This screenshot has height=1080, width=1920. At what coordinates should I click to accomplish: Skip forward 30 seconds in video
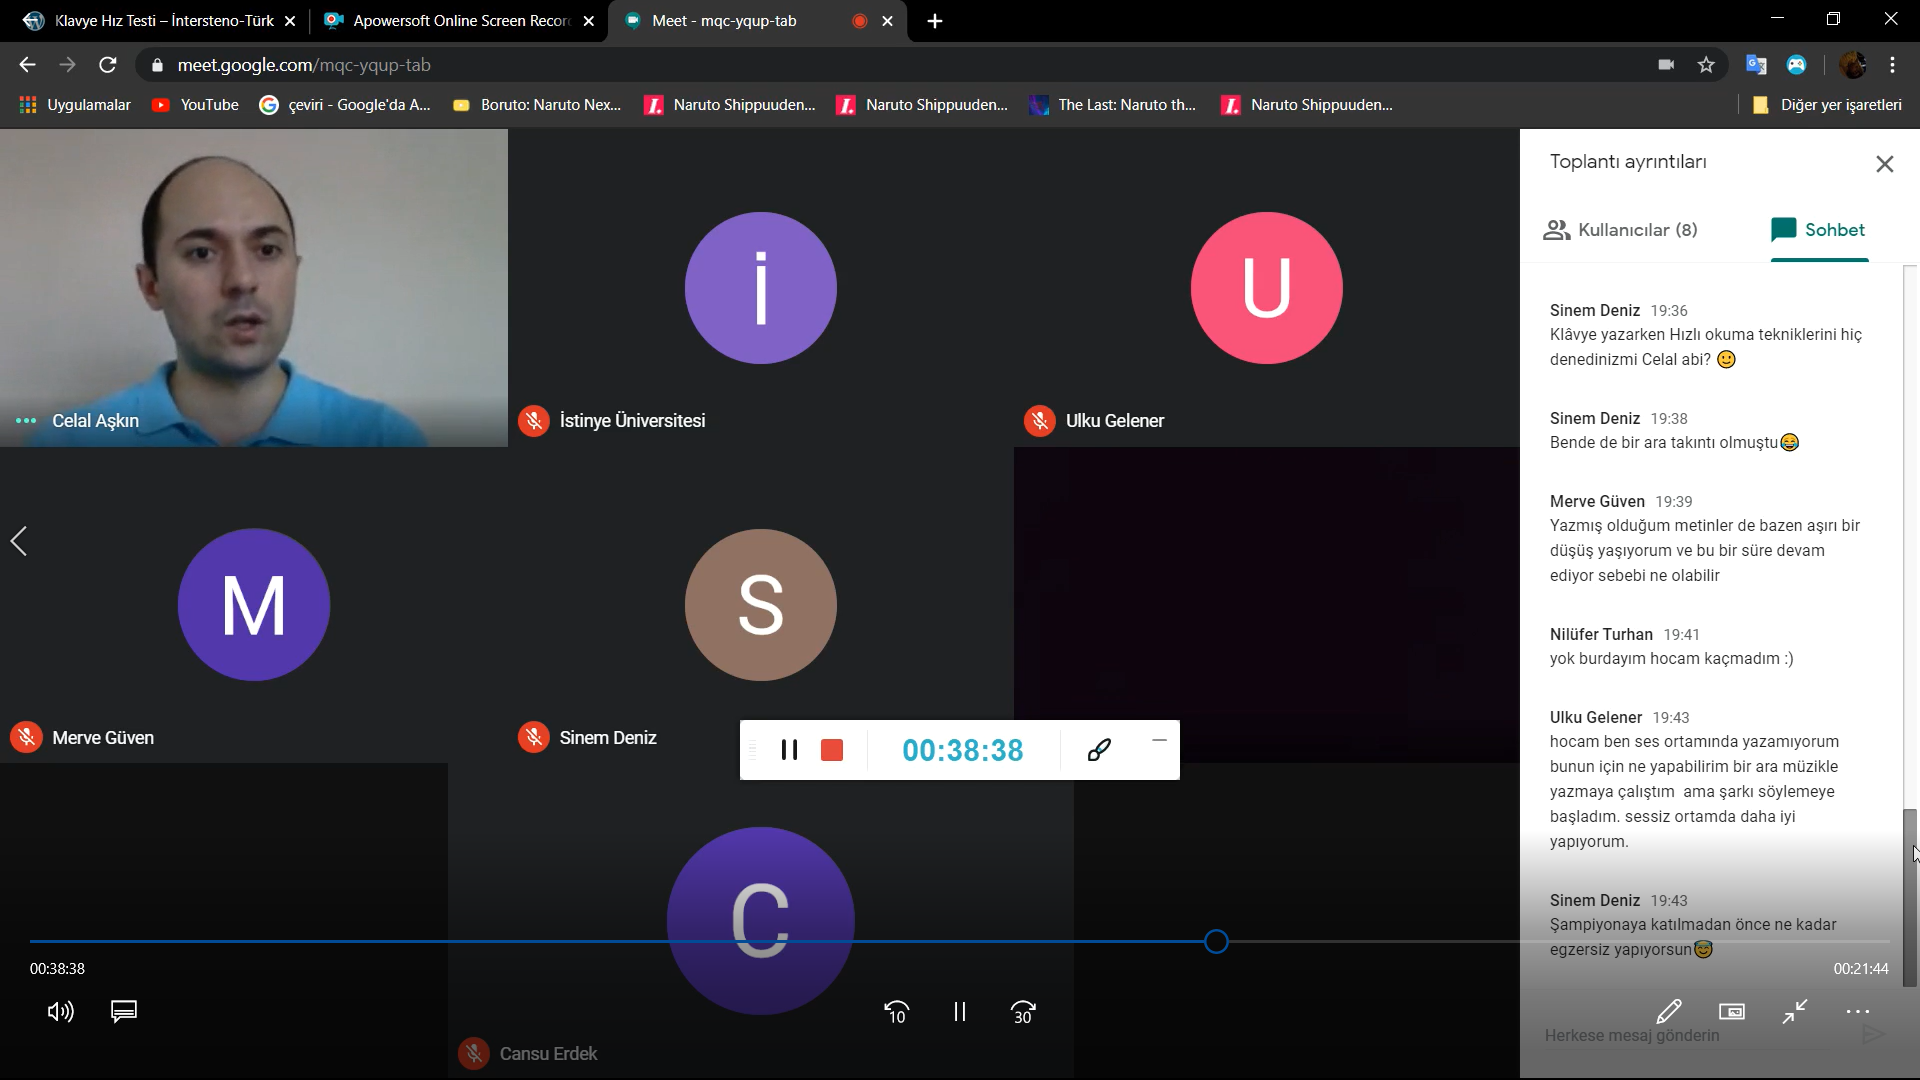tap(1023, 1012)
